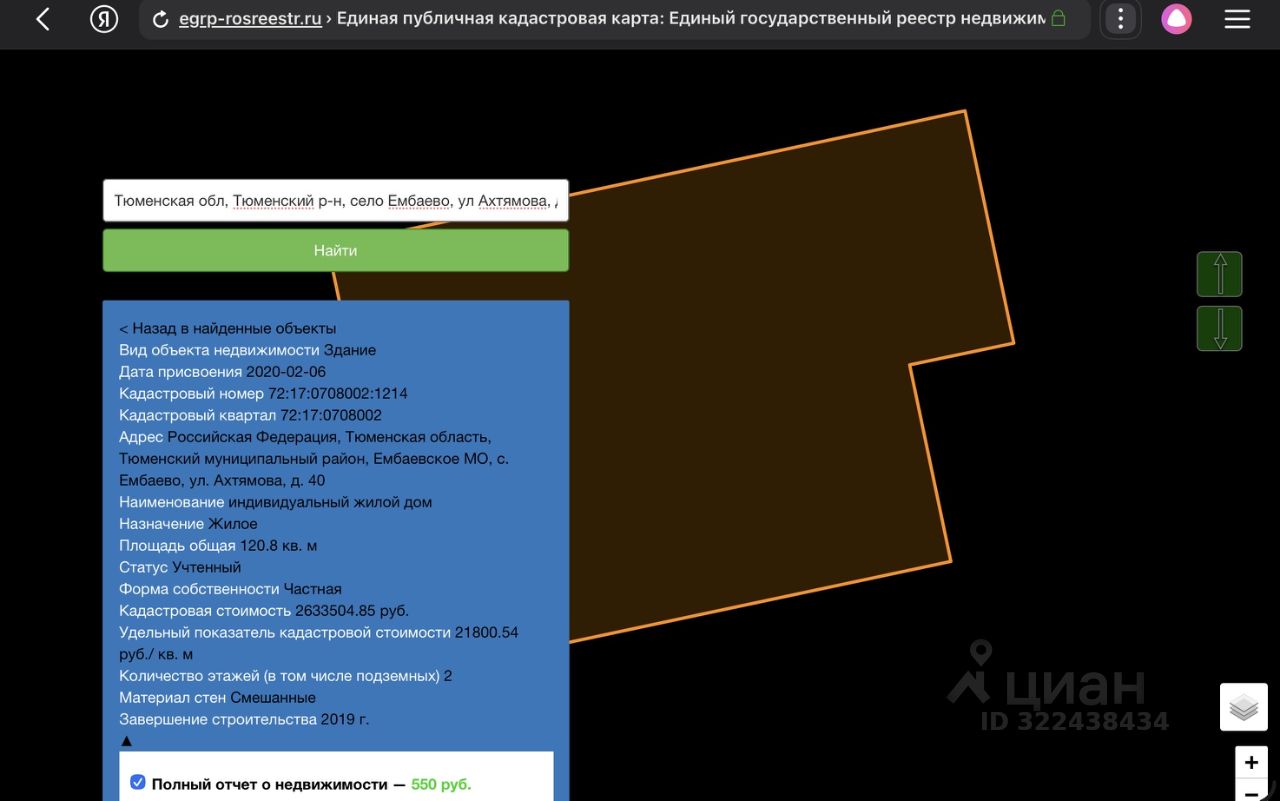Open the Alice assistant icon

(x=1176, y=19)
